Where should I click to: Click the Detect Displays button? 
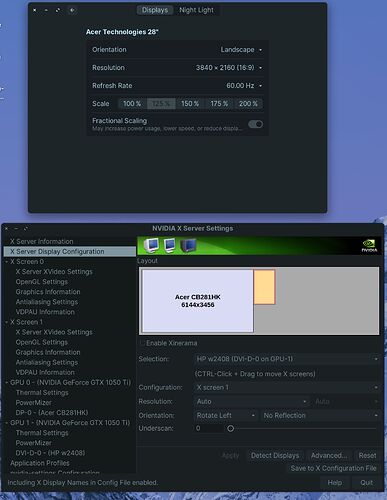tap(275, 455)
